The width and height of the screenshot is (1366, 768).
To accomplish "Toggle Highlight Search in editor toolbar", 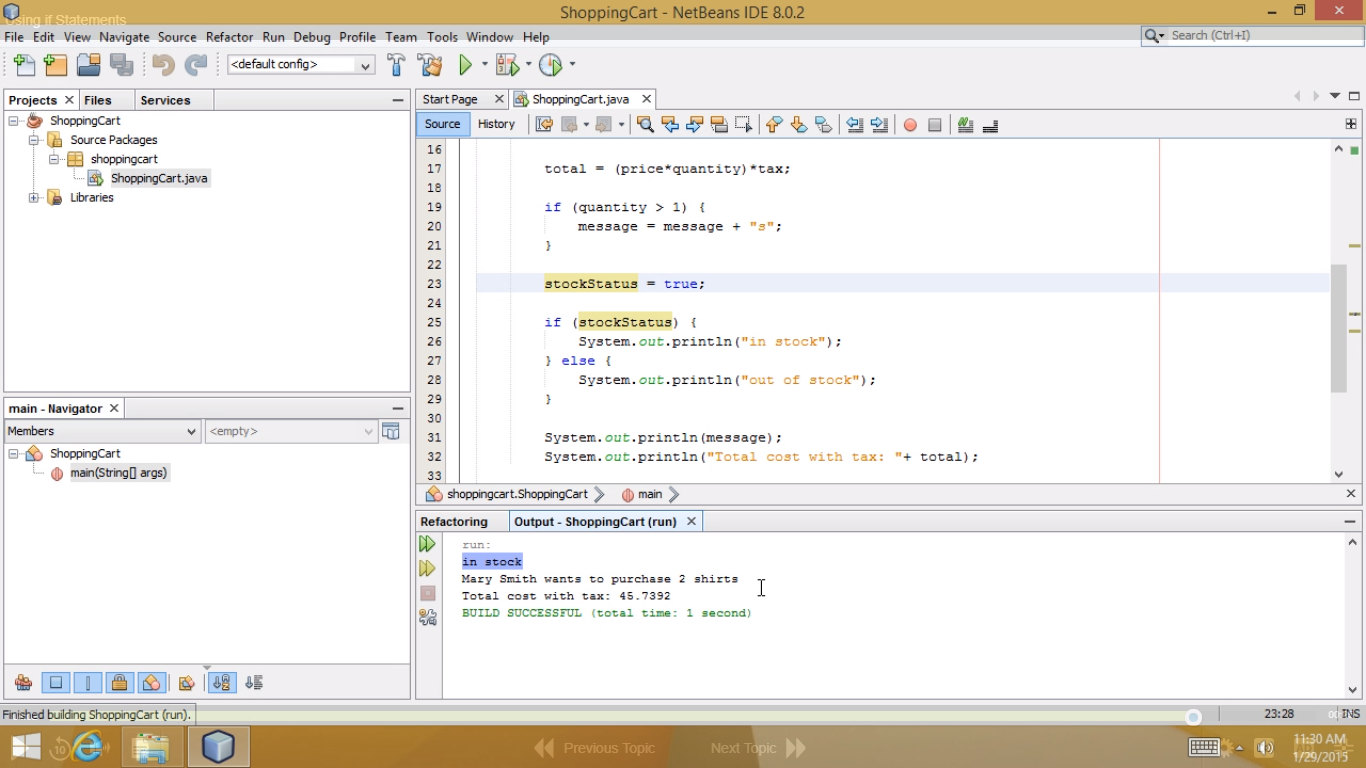I will 719,125.
